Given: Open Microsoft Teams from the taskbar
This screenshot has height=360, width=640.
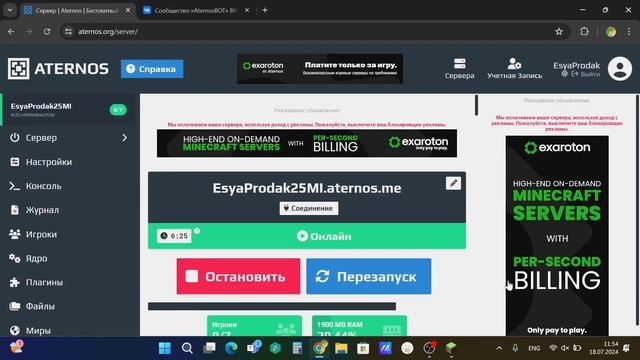Looking at the screenshot, I should pos(253,348).
